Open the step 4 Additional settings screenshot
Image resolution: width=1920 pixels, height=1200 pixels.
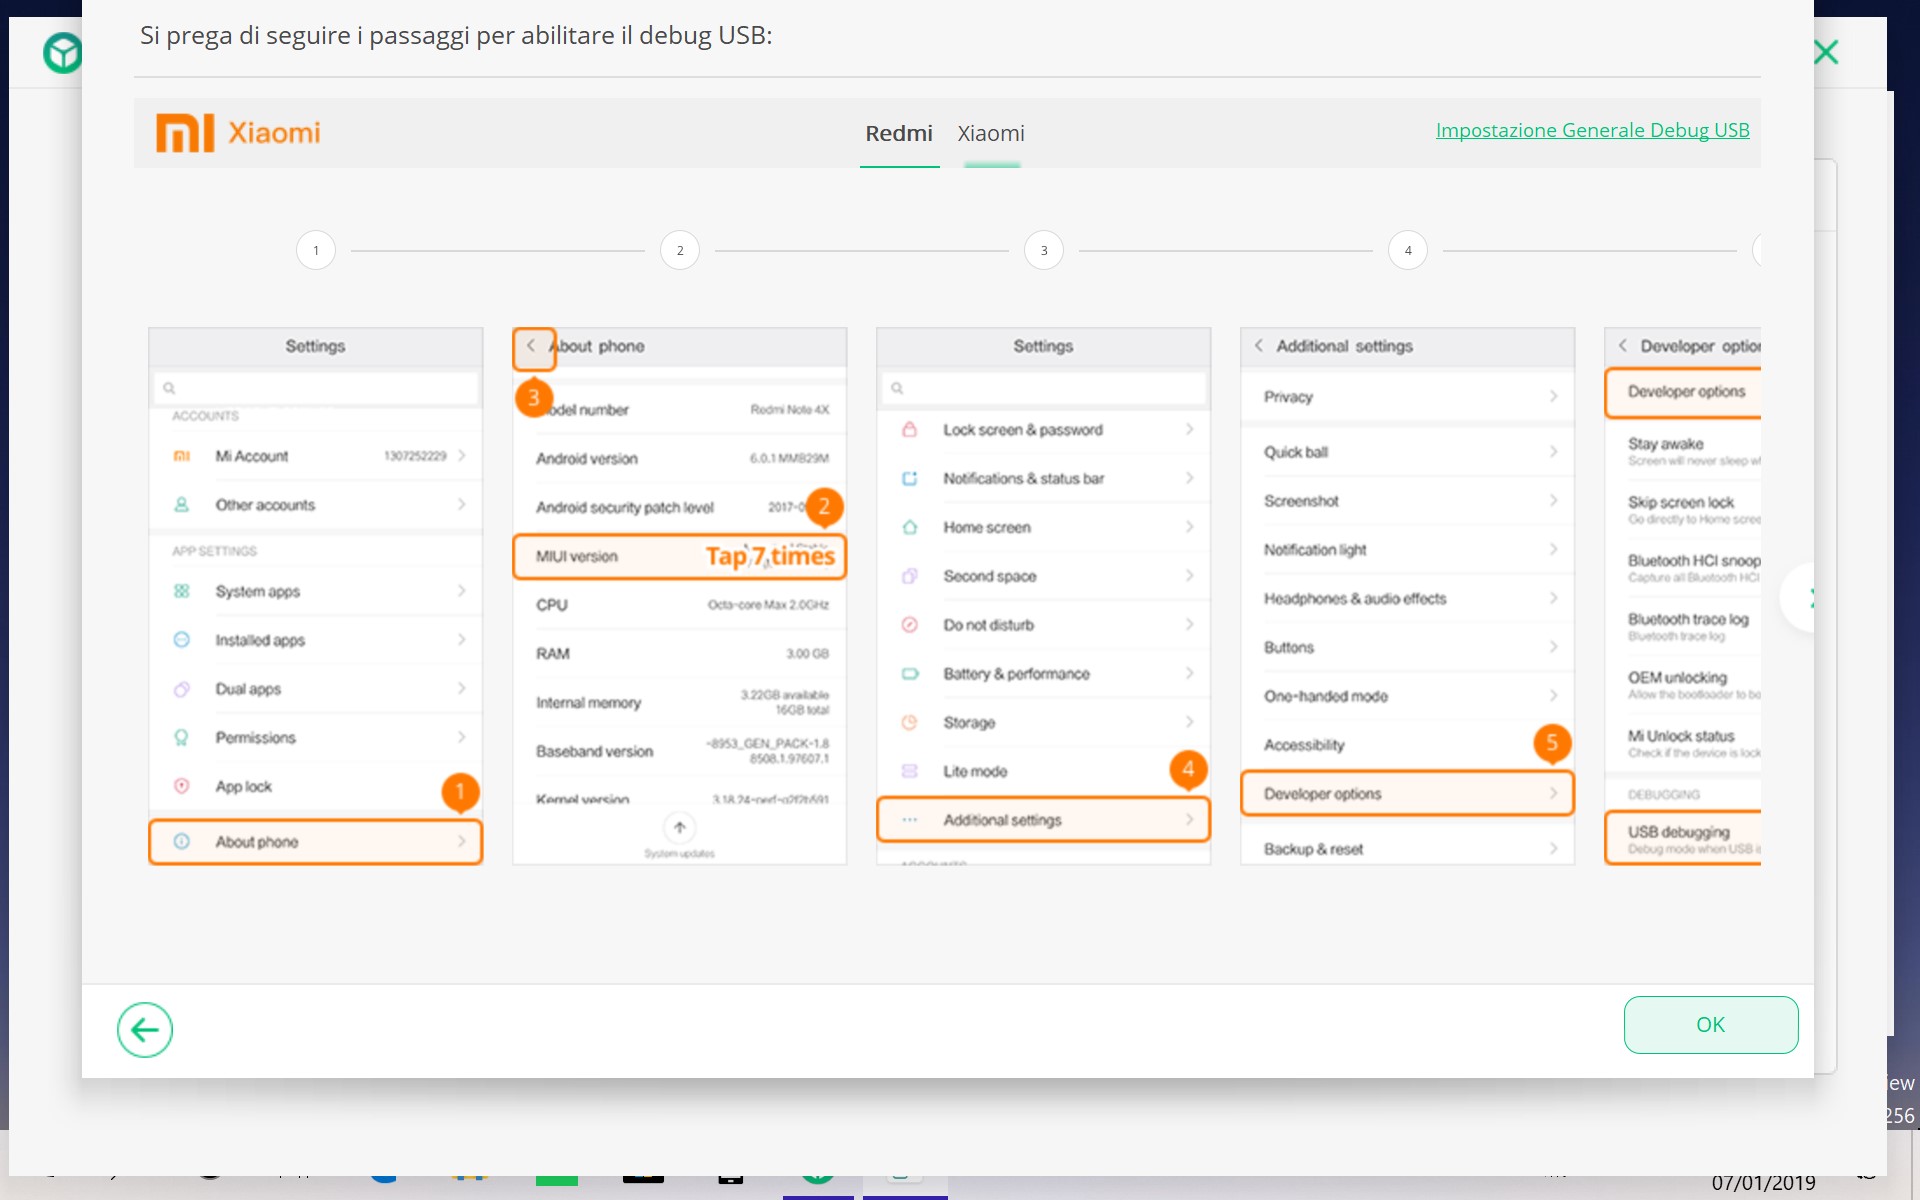pyautogui.click(x=1408, y=596)
